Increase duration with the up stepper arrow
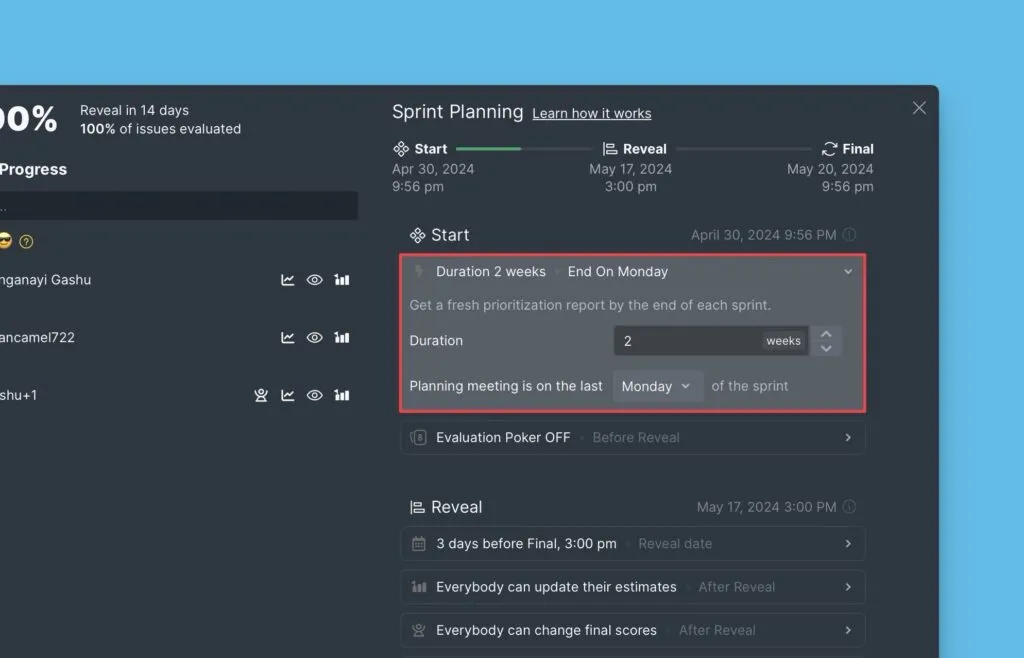Image resolution: width=1024 pixels, height=658 pixels. (x=826, y=334)
